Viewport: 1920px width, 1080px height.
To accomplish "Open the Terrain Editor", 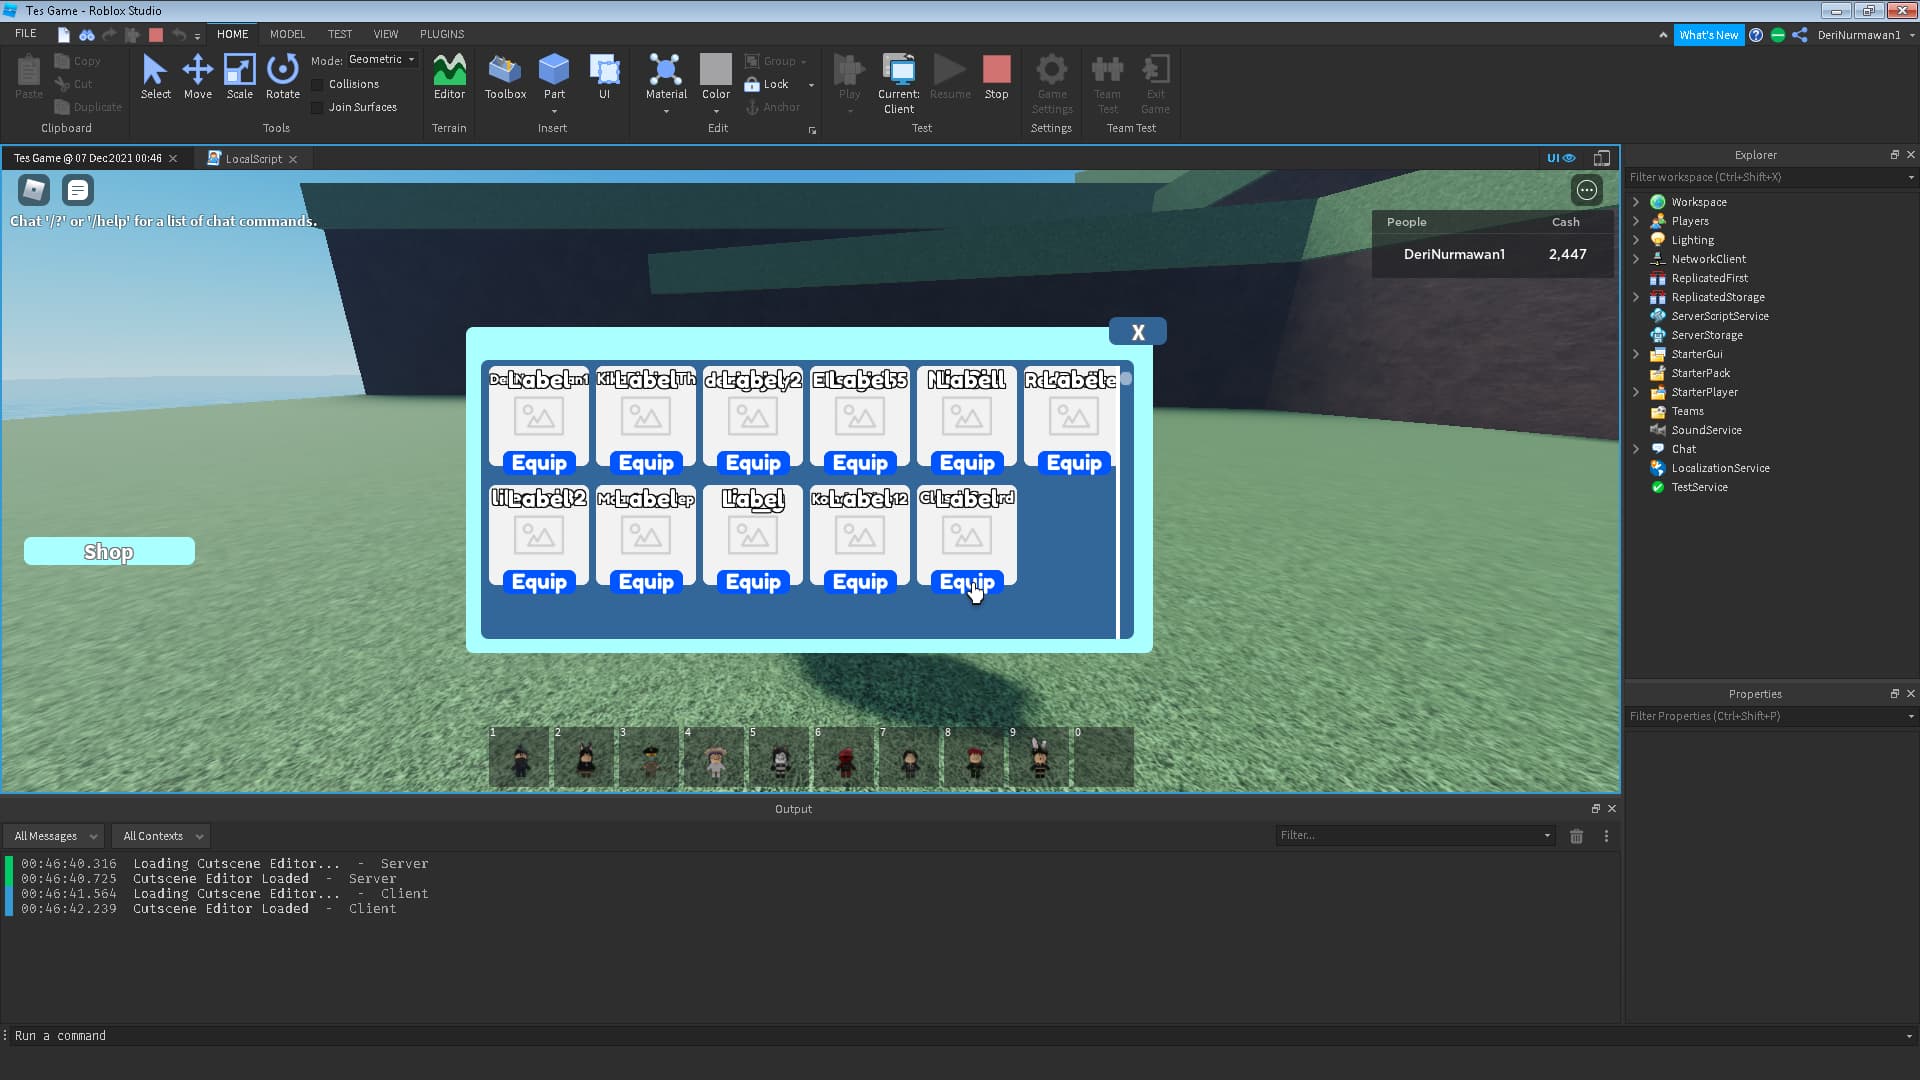I will click(449, 75).
